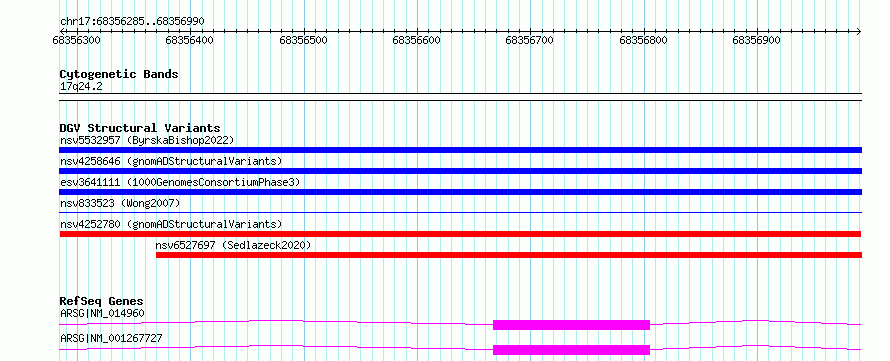
Task: Select the magenta exon block of ARSG|NM_001267727
Action: coord(571,350)
